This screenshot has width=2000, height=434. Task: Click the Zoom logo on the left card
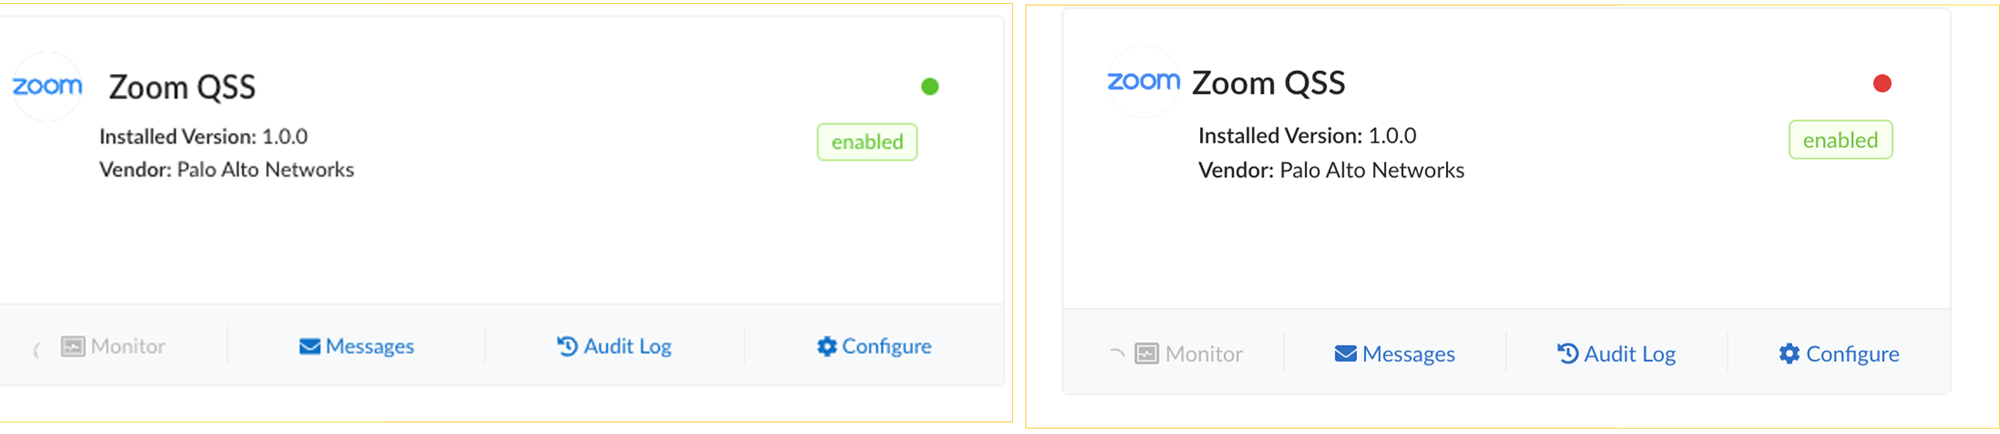pos(47,87)
